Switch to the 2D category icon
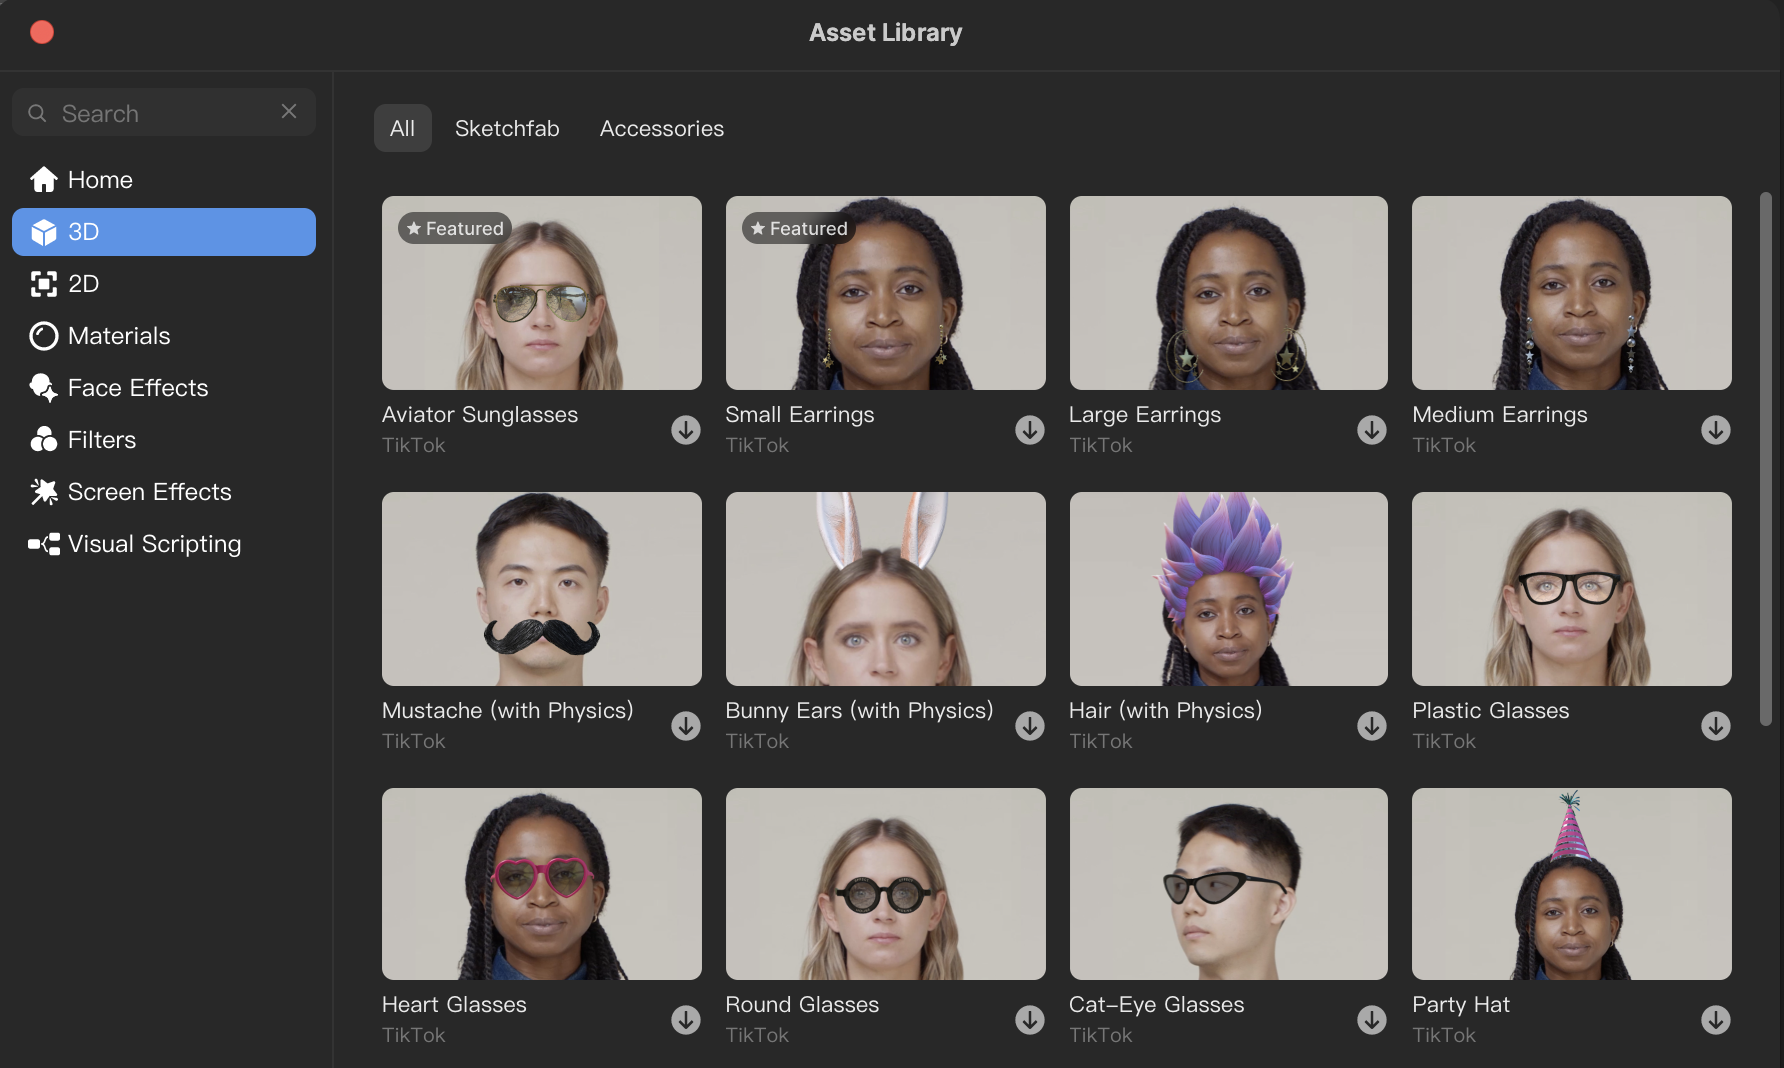1784x1068 pixels. 44,283
